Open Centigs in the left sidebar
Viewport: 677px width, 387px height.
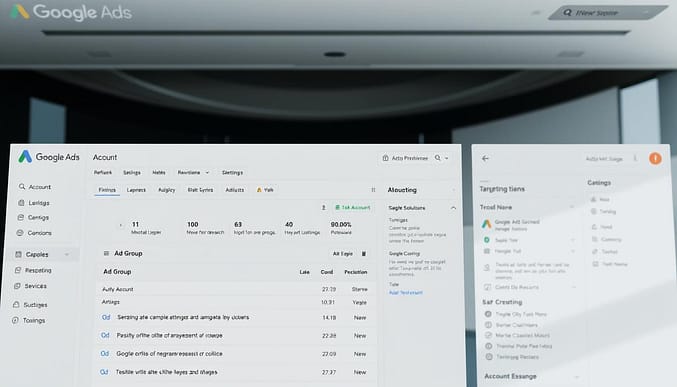pyautogui.click(x=33, y=217)
